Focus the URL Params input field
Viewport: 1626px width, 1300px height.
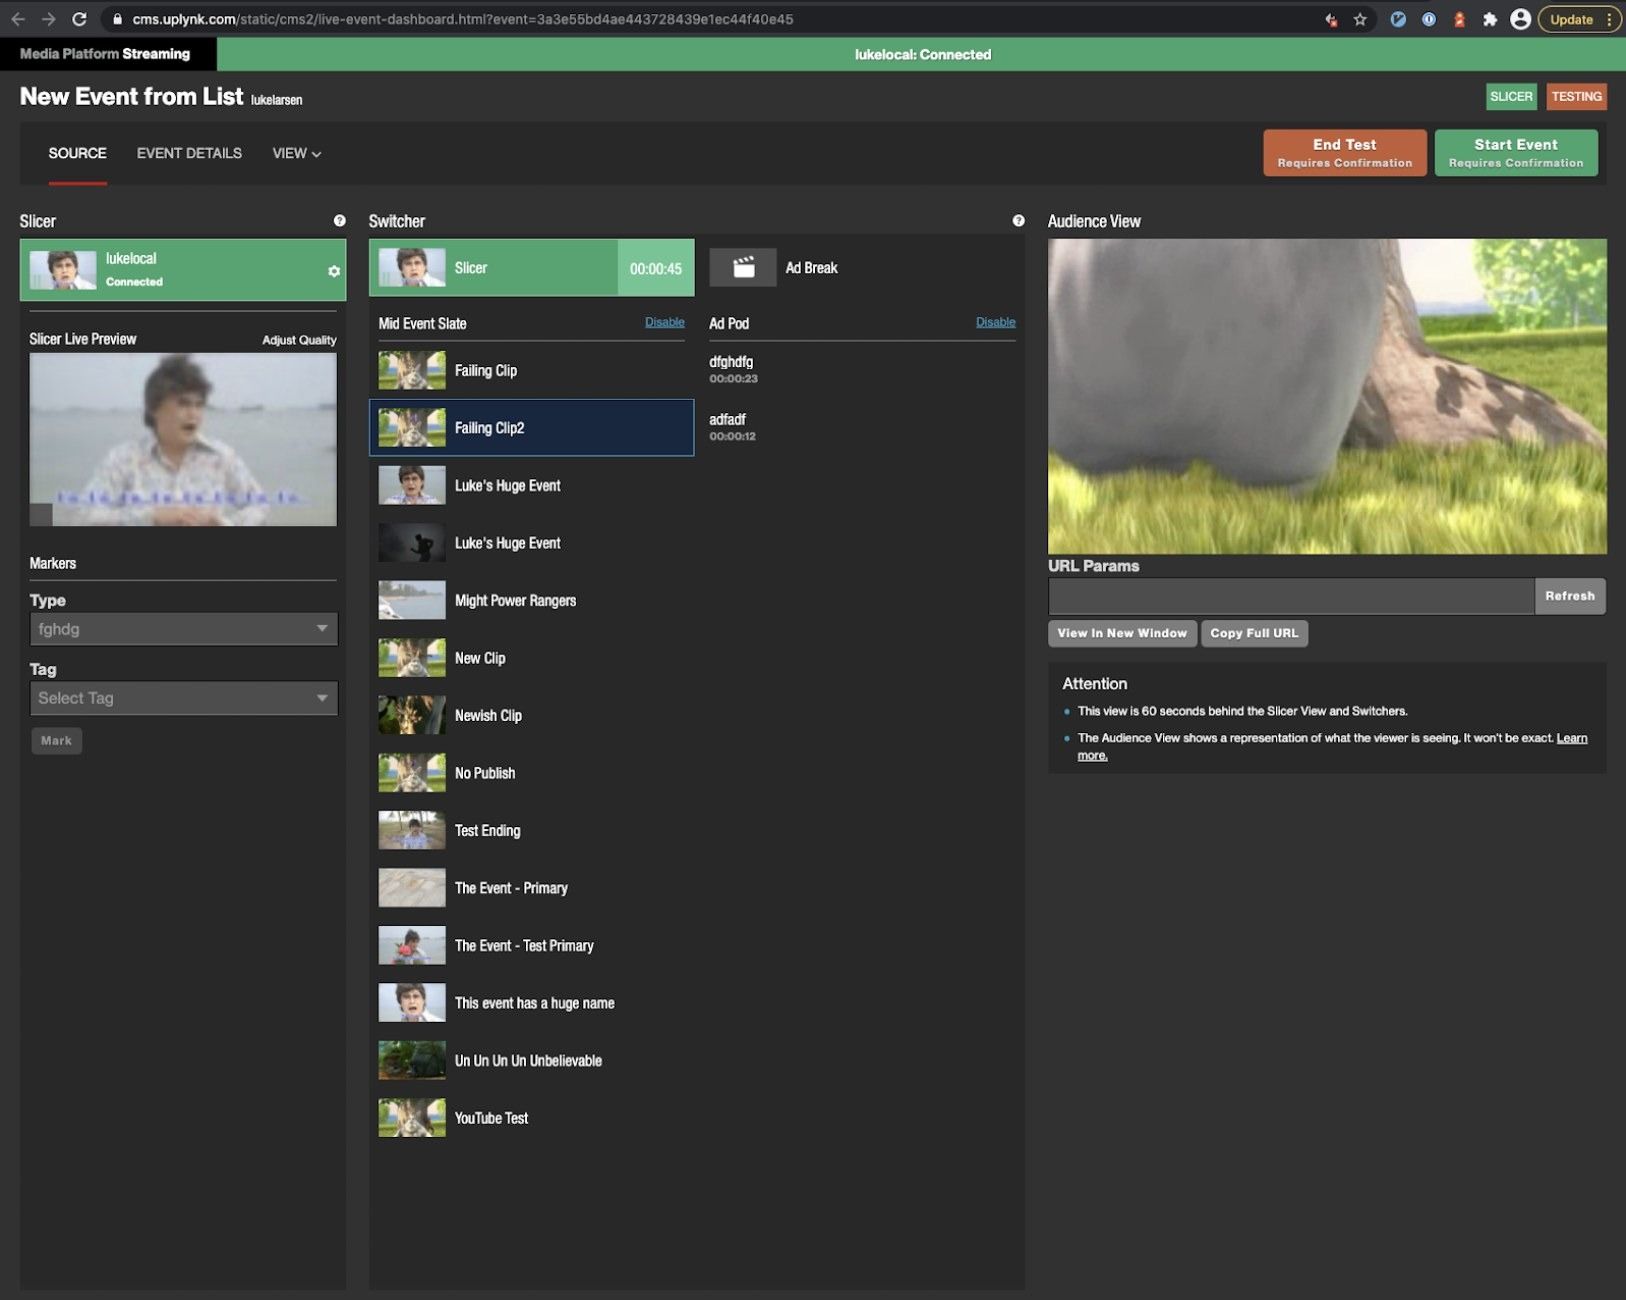pyautogui.click(x=1291, y=596)
